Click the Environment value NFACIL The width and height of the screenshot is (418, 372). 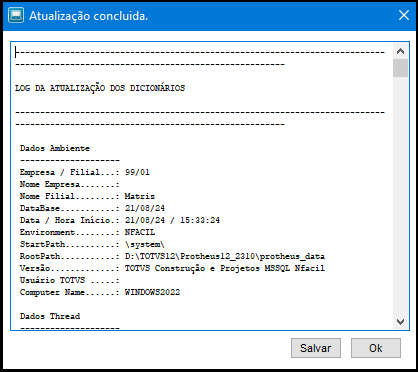coord(140,232)
